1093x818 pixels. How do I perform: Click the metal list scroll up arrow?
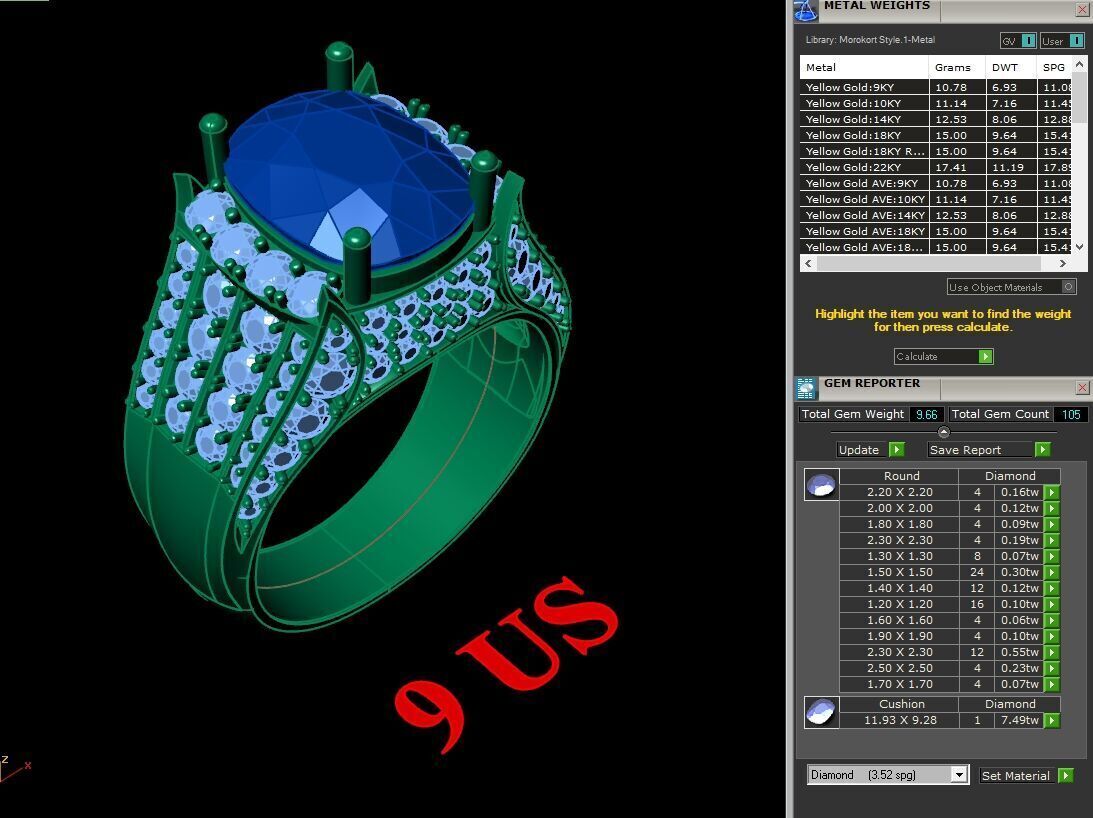click(1080, 64)
